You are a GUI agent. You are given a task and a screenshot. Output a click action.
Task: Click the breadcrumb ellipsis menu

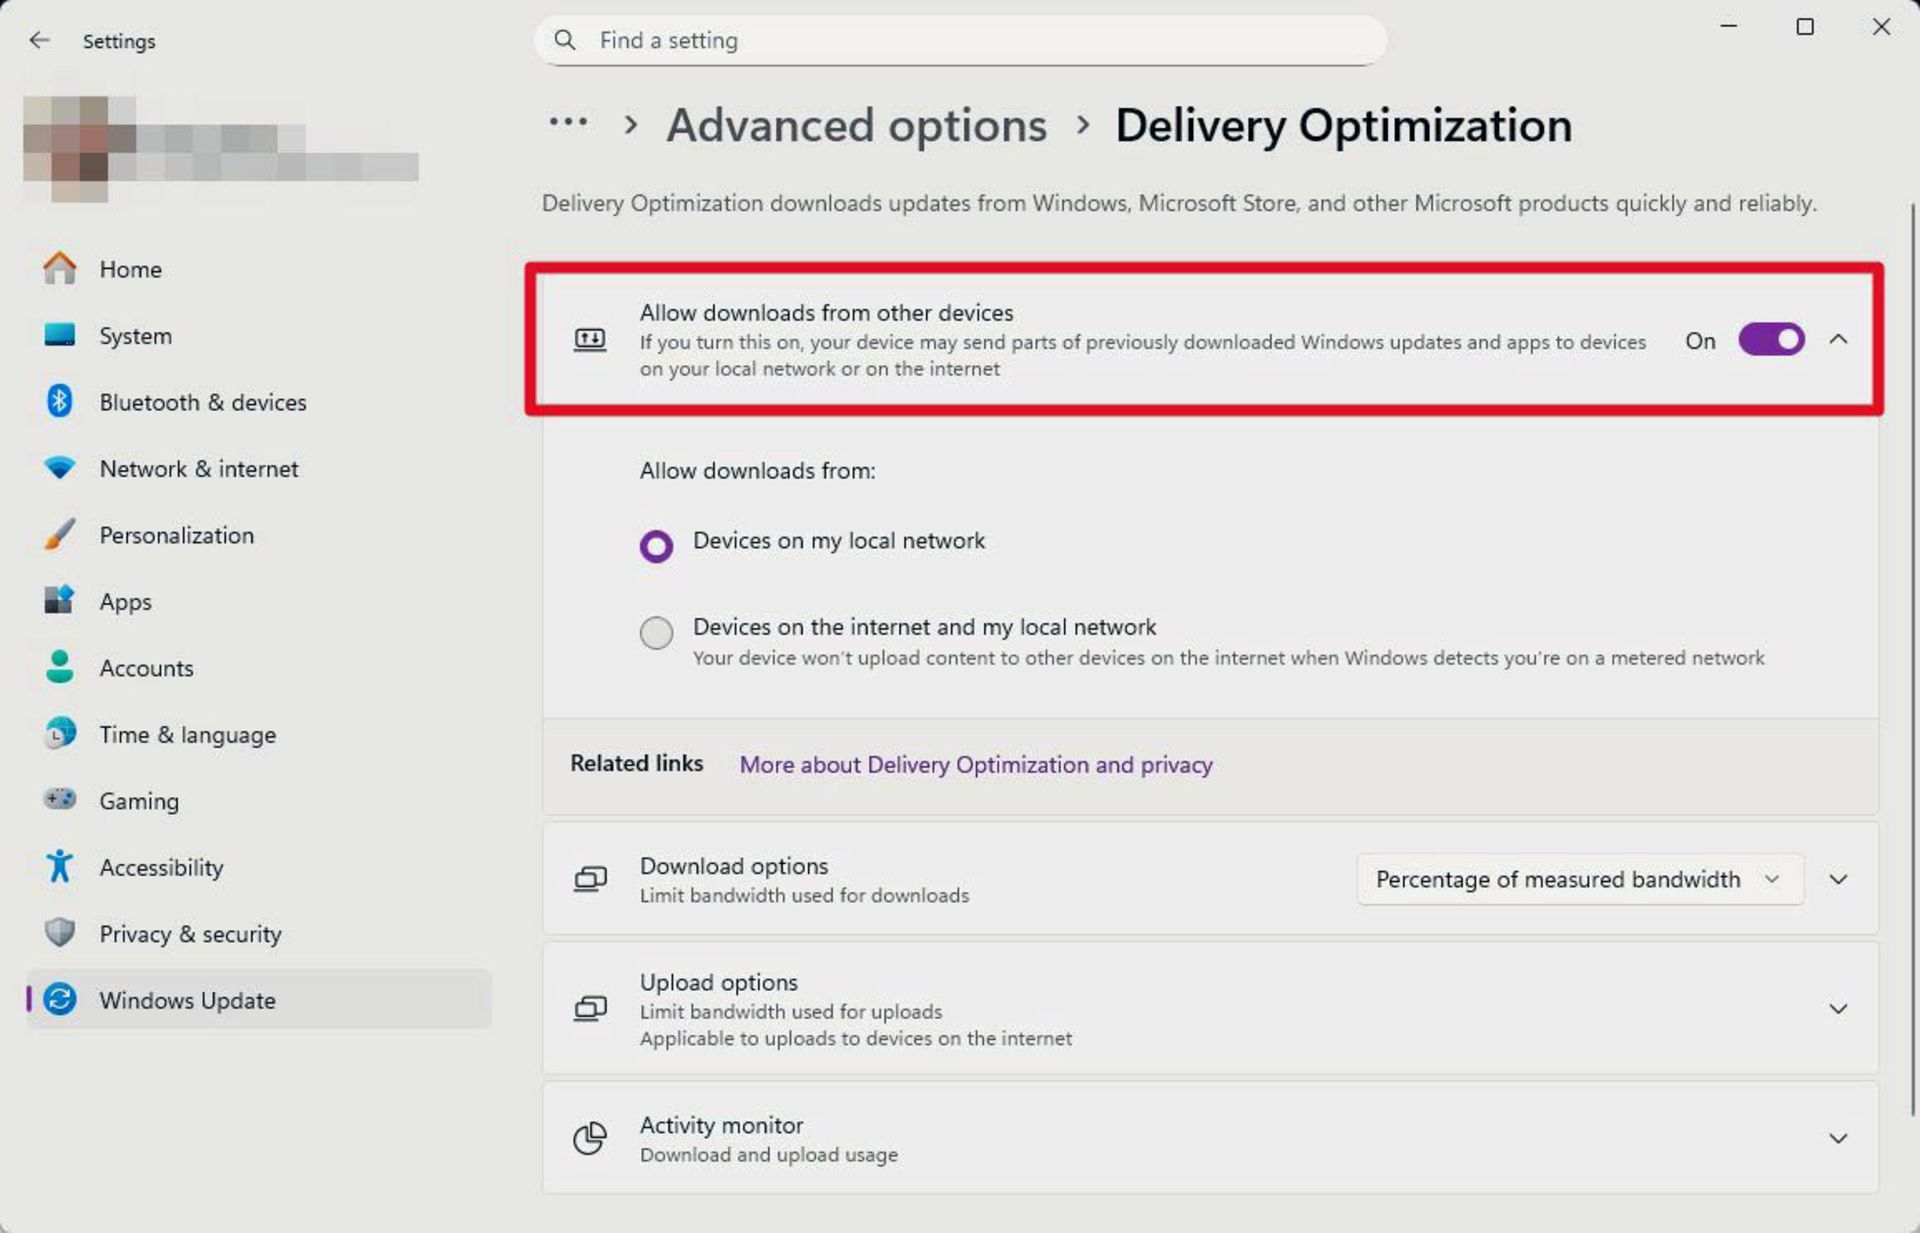point(568,122)
